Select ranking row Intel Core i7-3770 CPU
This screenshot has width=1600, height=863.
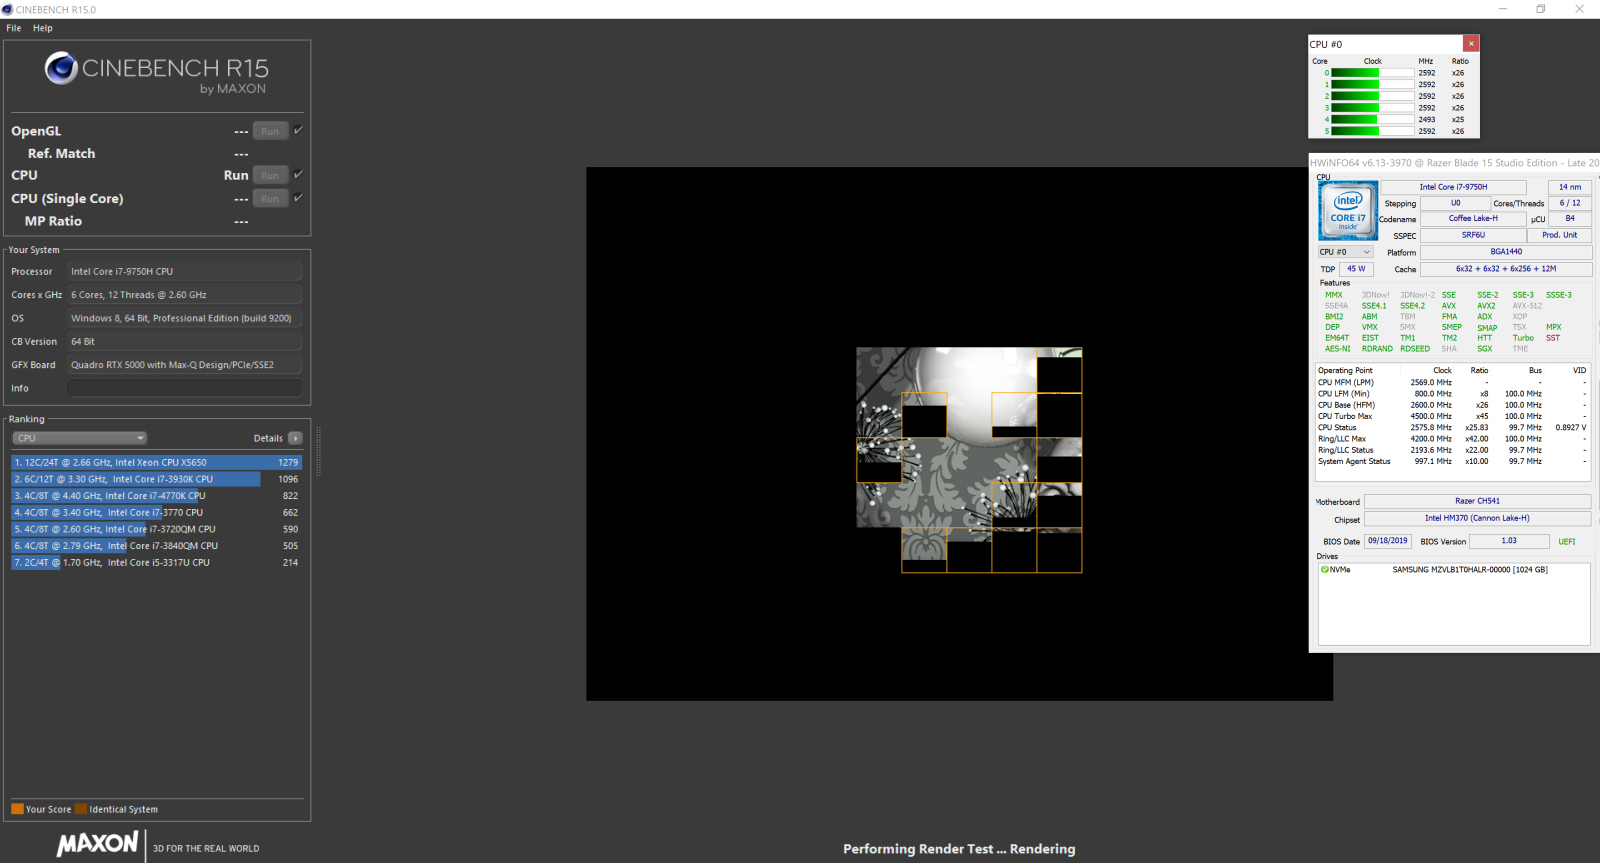pyautogui.click(x=156, y=512)
